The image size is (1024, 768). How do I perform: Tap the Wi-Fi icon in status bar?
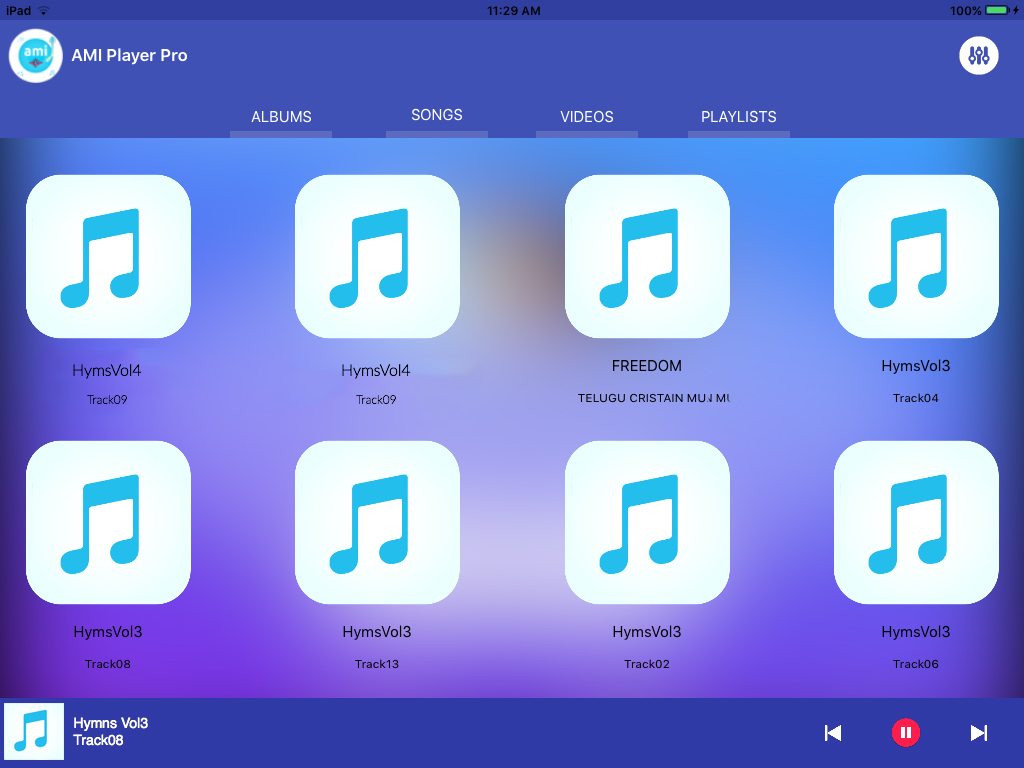tap(43, 10)
